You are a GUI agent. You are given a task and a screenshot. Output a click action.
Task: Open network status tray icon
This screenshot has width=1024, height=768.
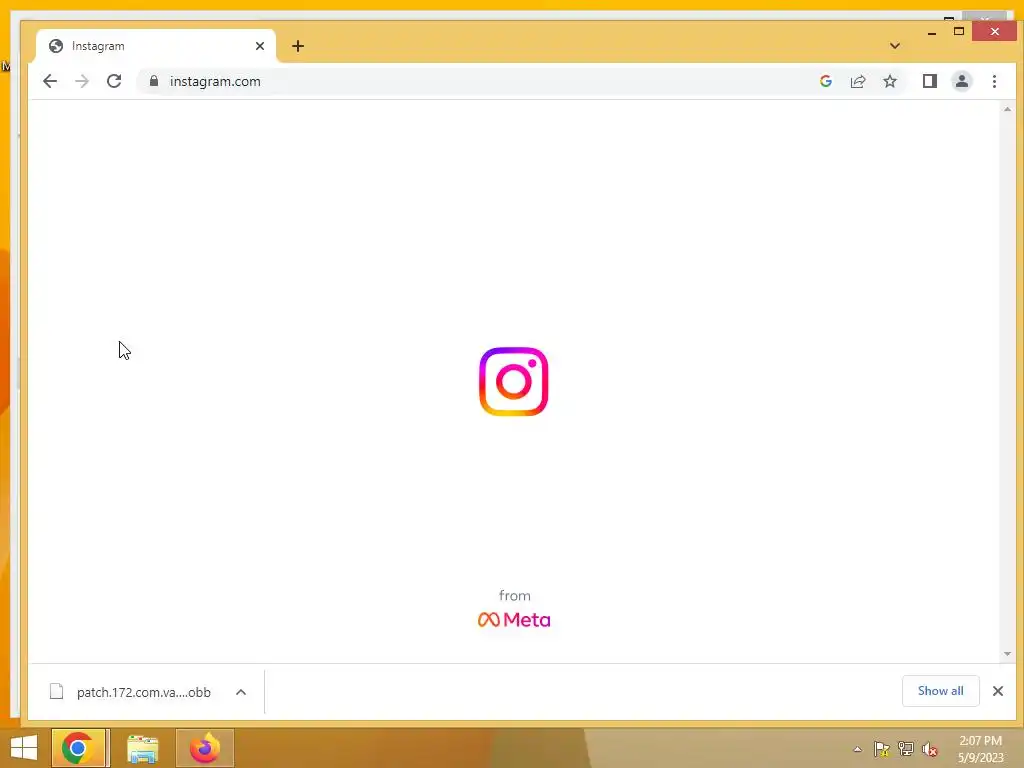[905, 749]
